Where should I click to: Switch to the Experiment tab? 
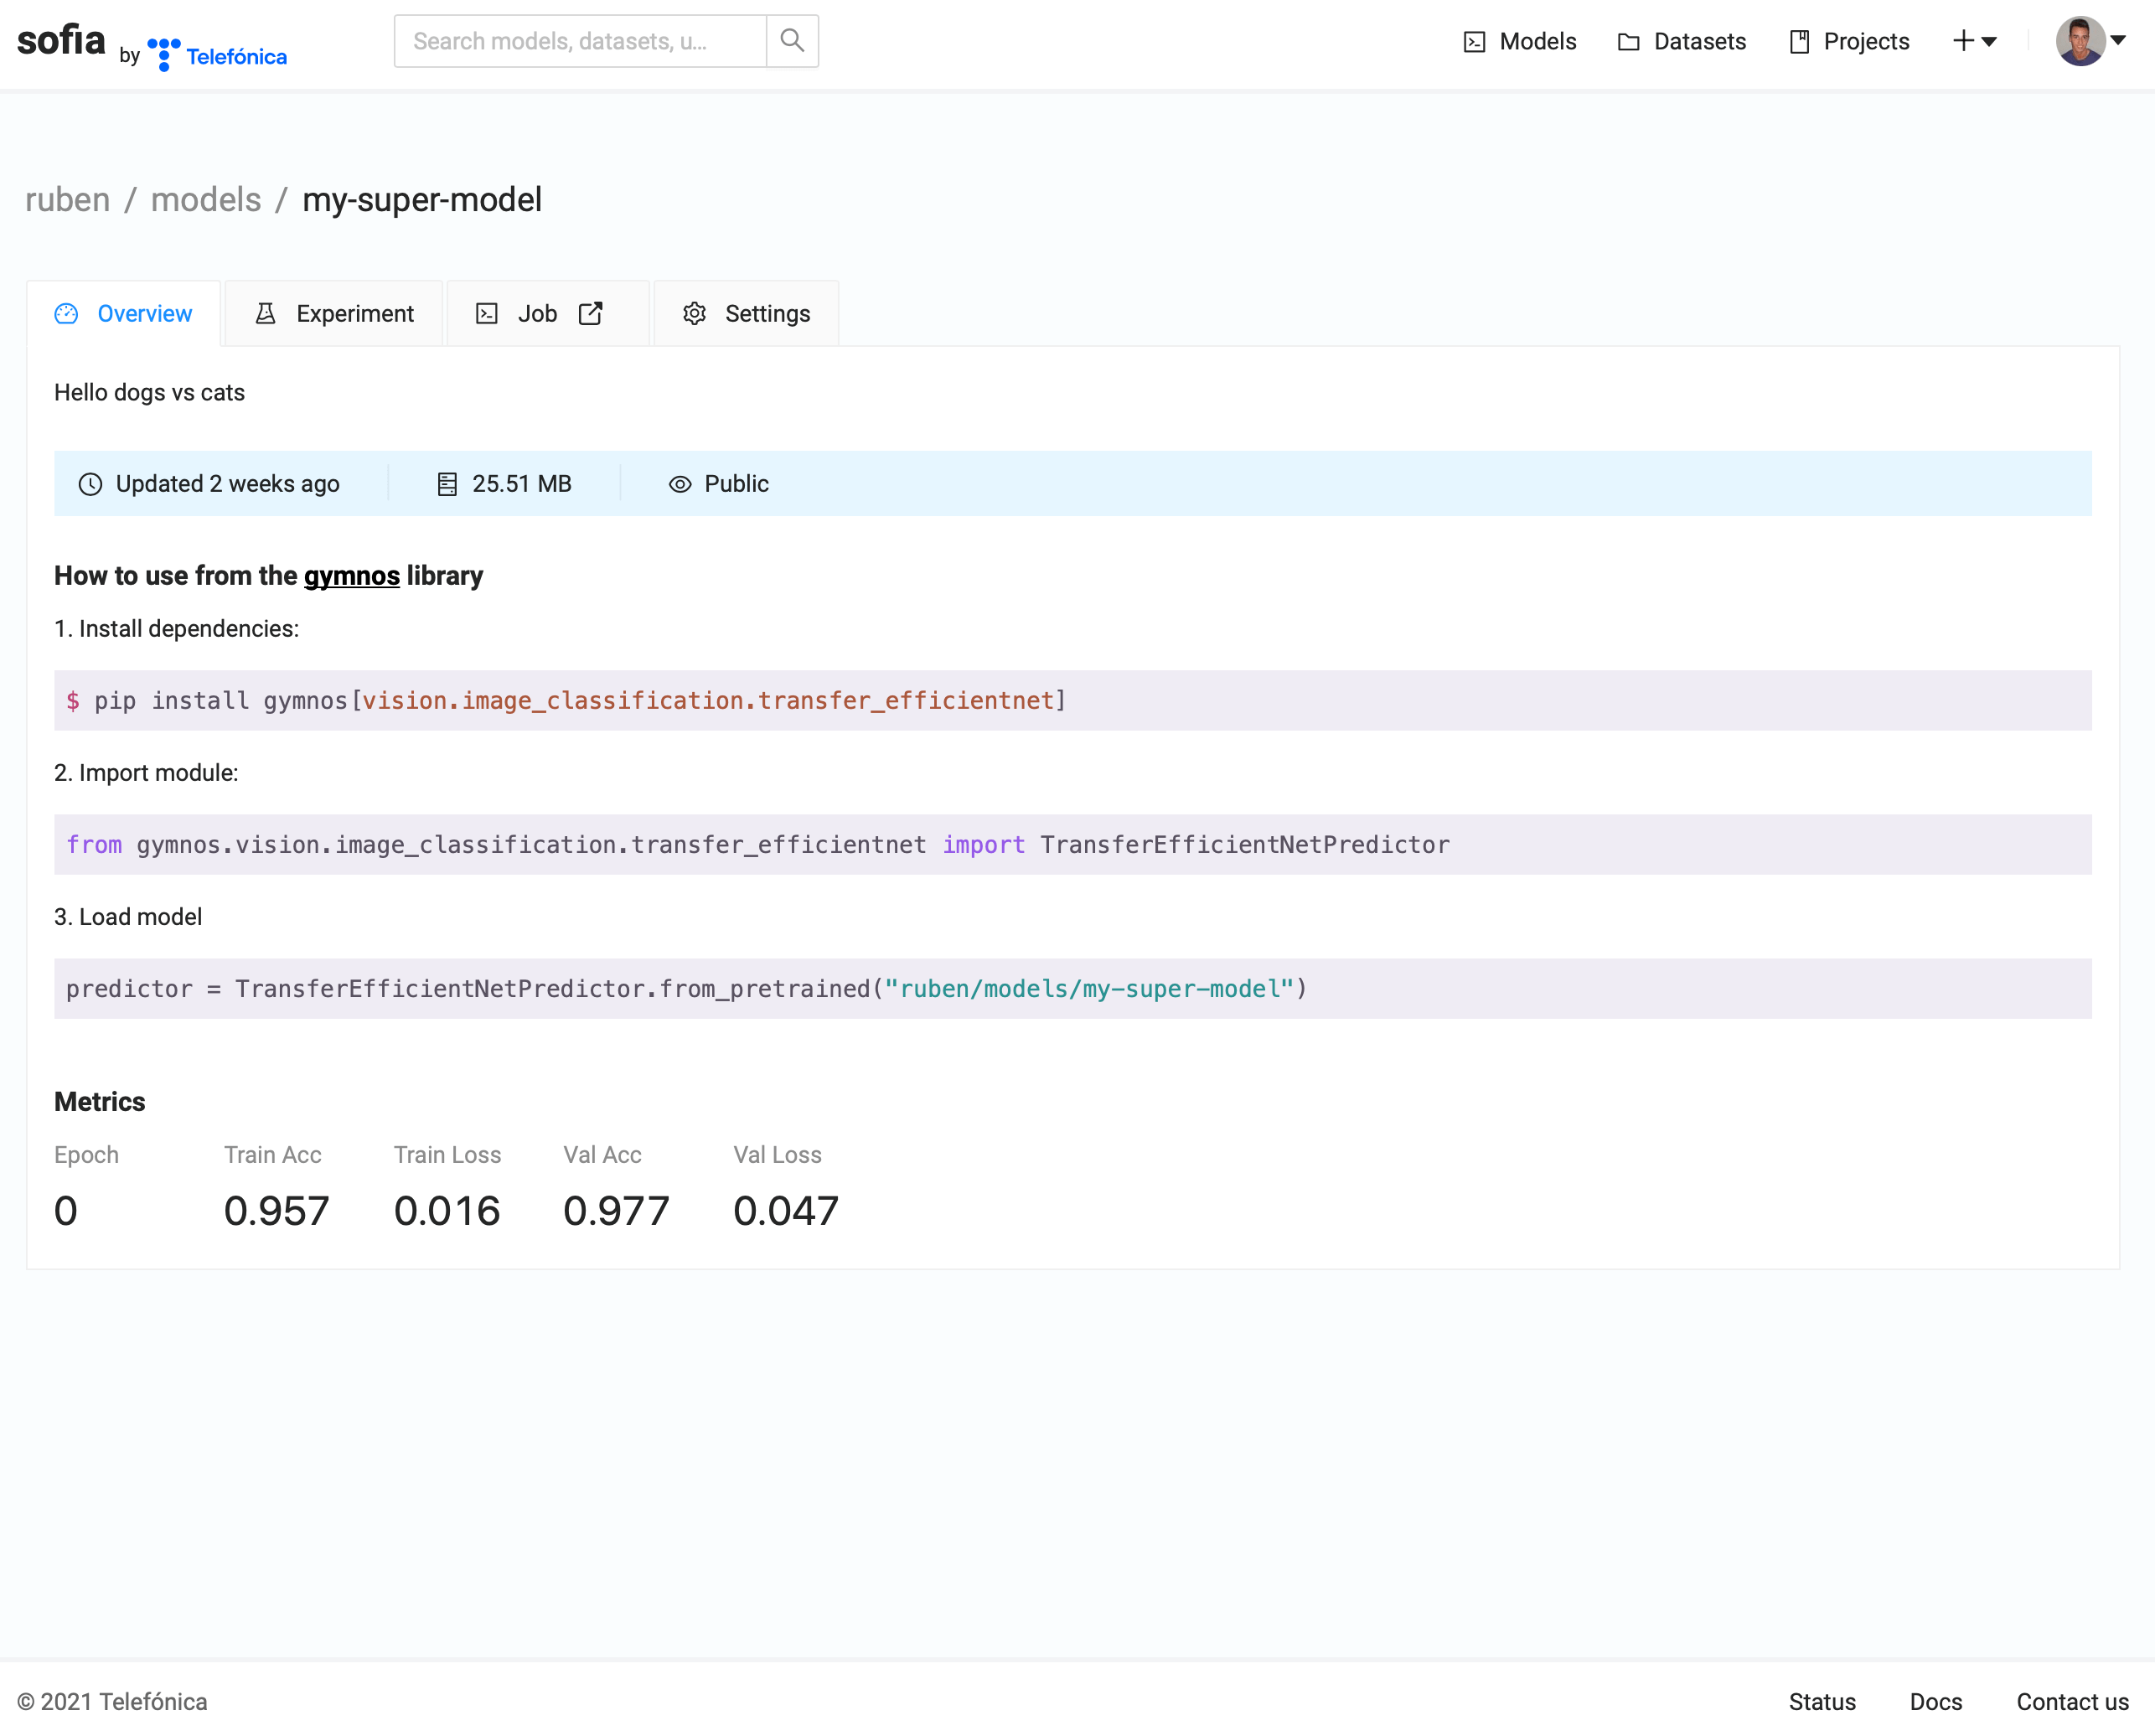pos(355,313)
